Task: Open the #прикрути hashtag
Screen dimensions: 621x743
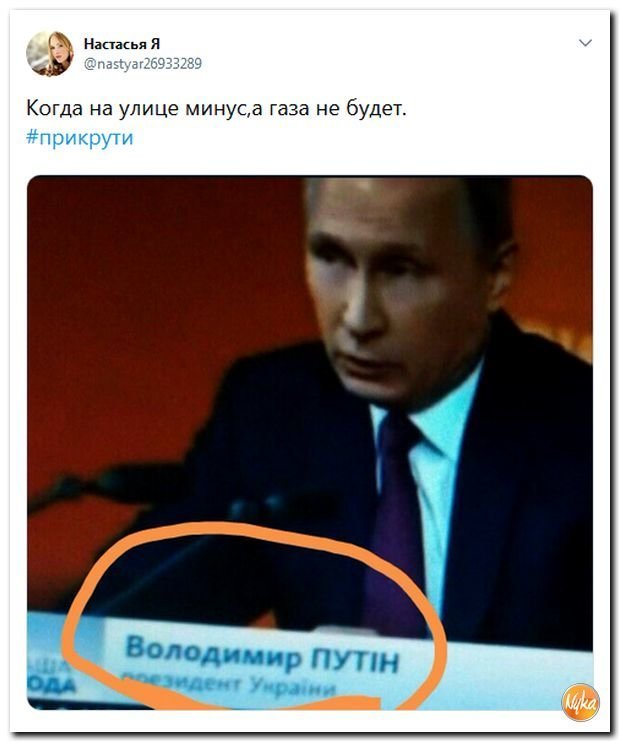Action: pos(80,138)
